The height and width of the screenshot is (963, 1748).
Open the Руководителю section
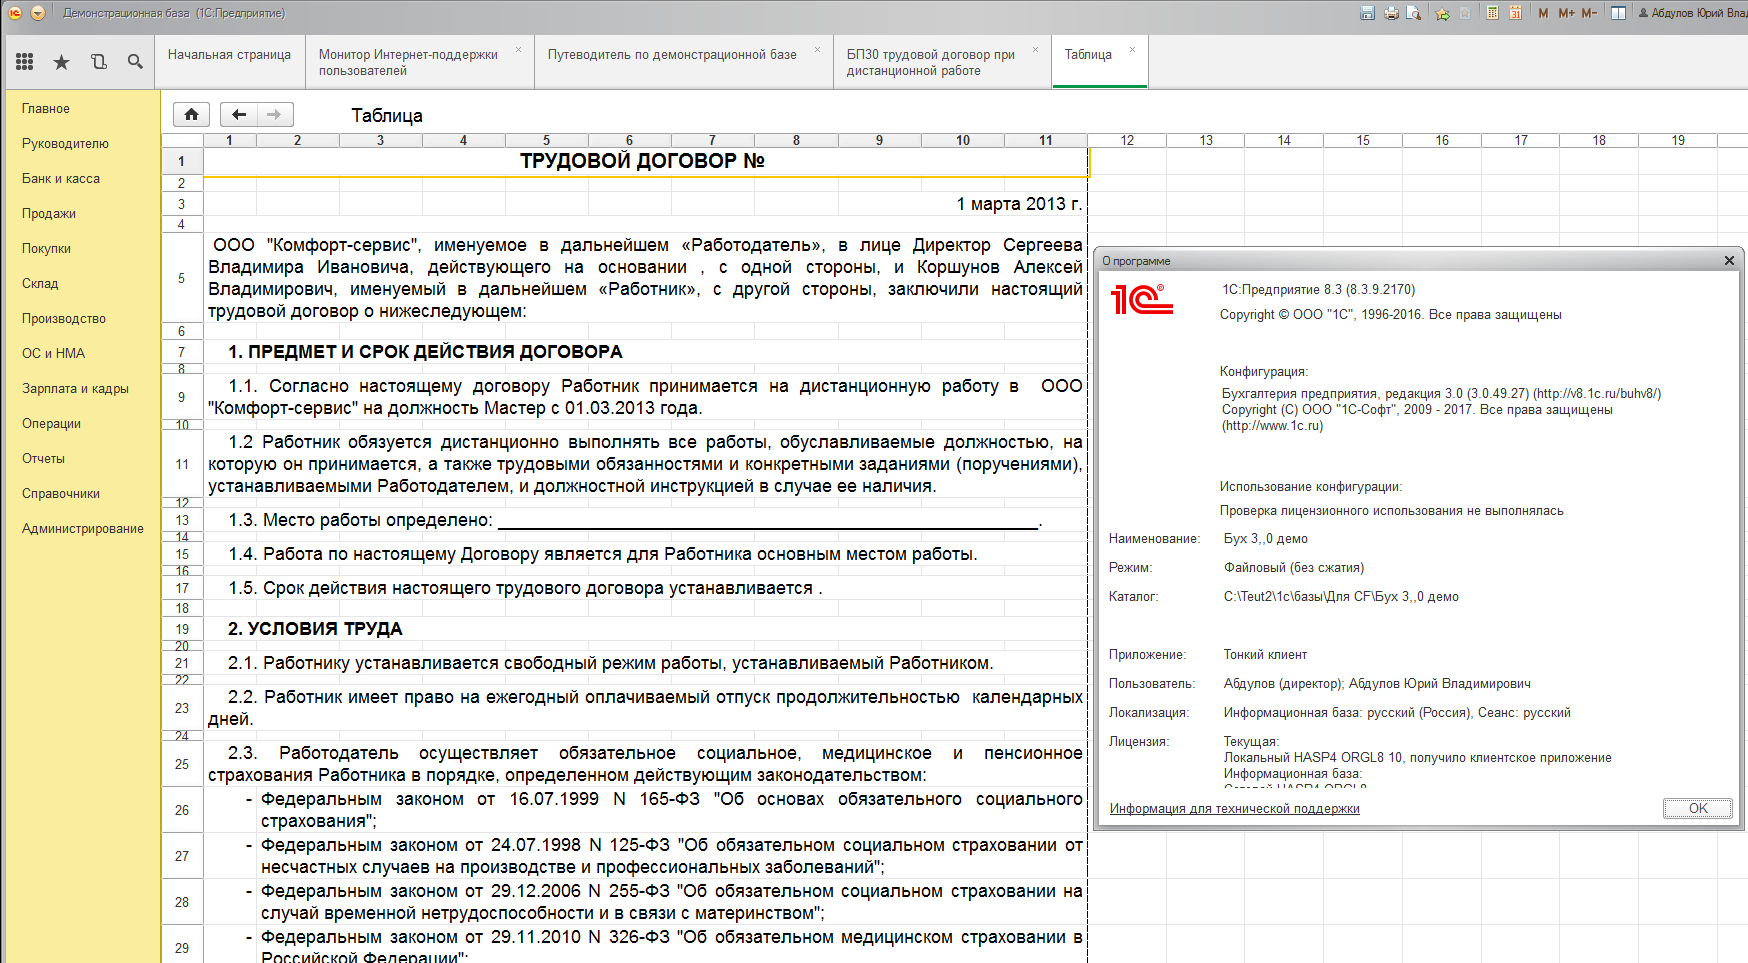tap(65, 144)
